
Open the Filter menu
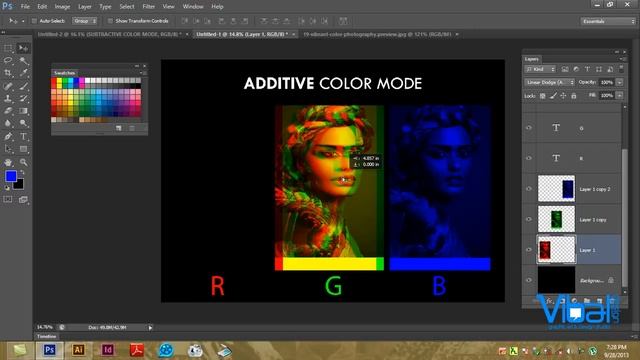tap(149, 7)
